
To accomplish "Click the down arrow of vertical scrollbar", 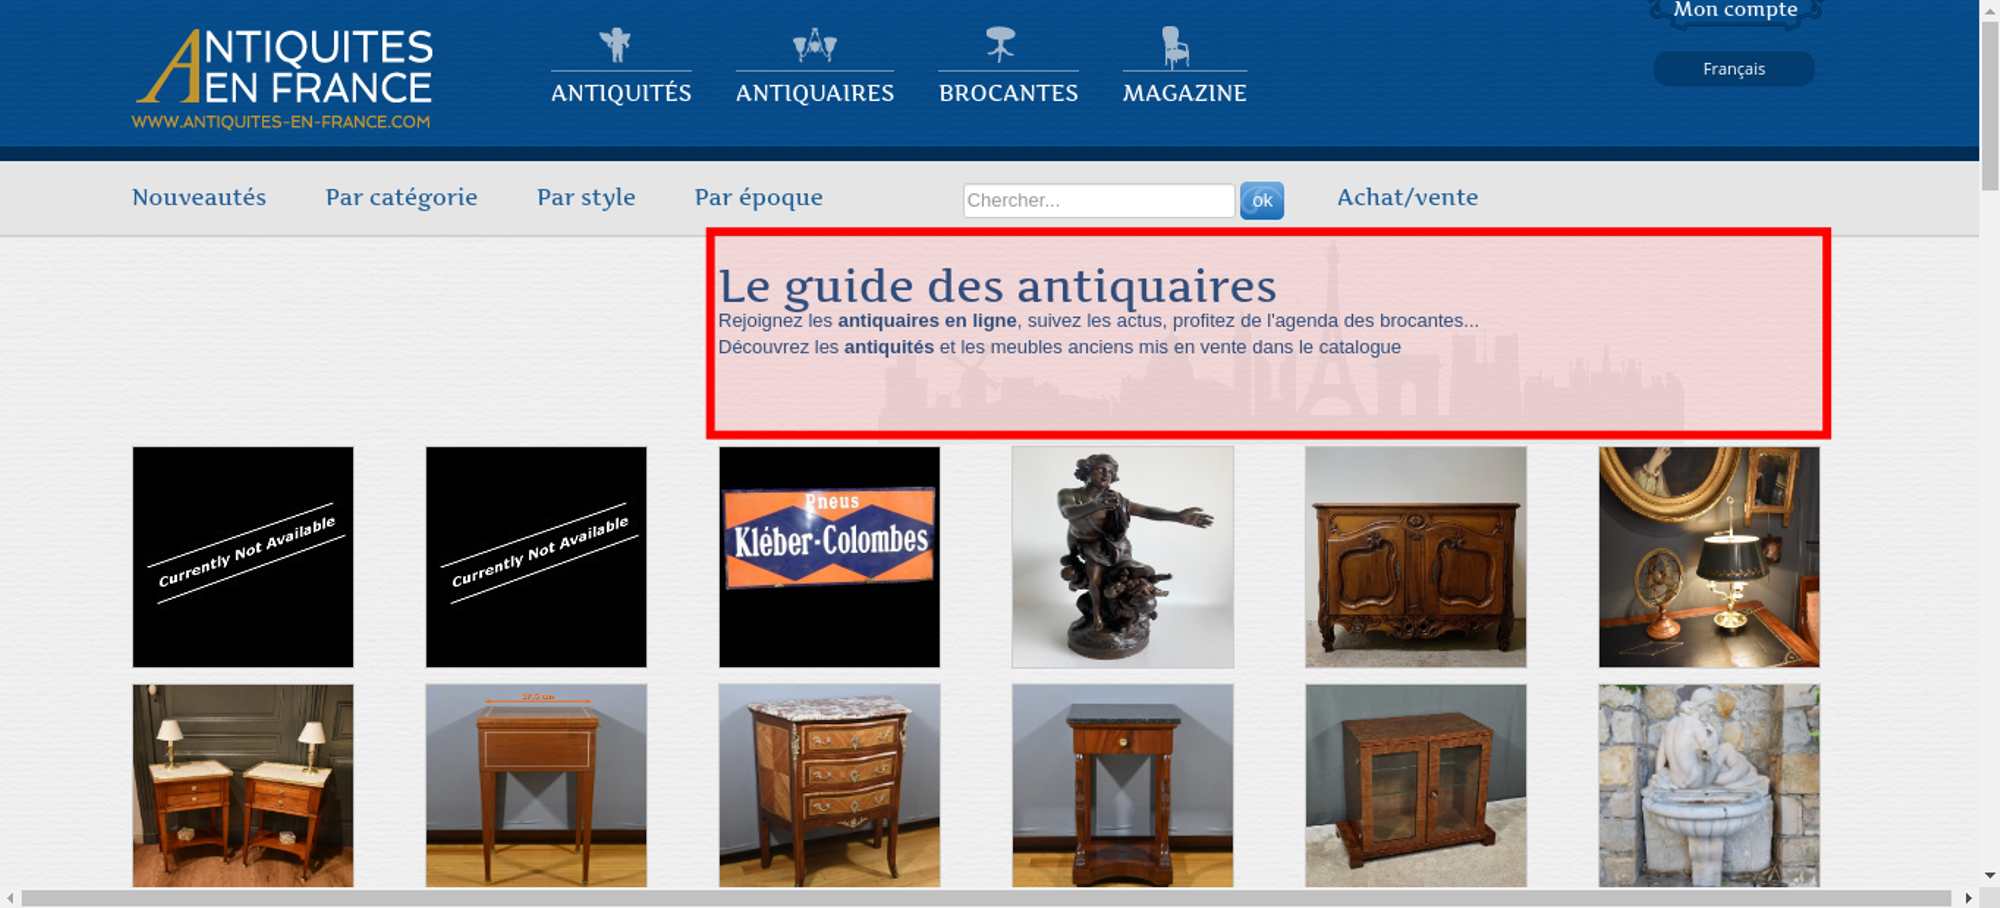I will pos(1990,875).
